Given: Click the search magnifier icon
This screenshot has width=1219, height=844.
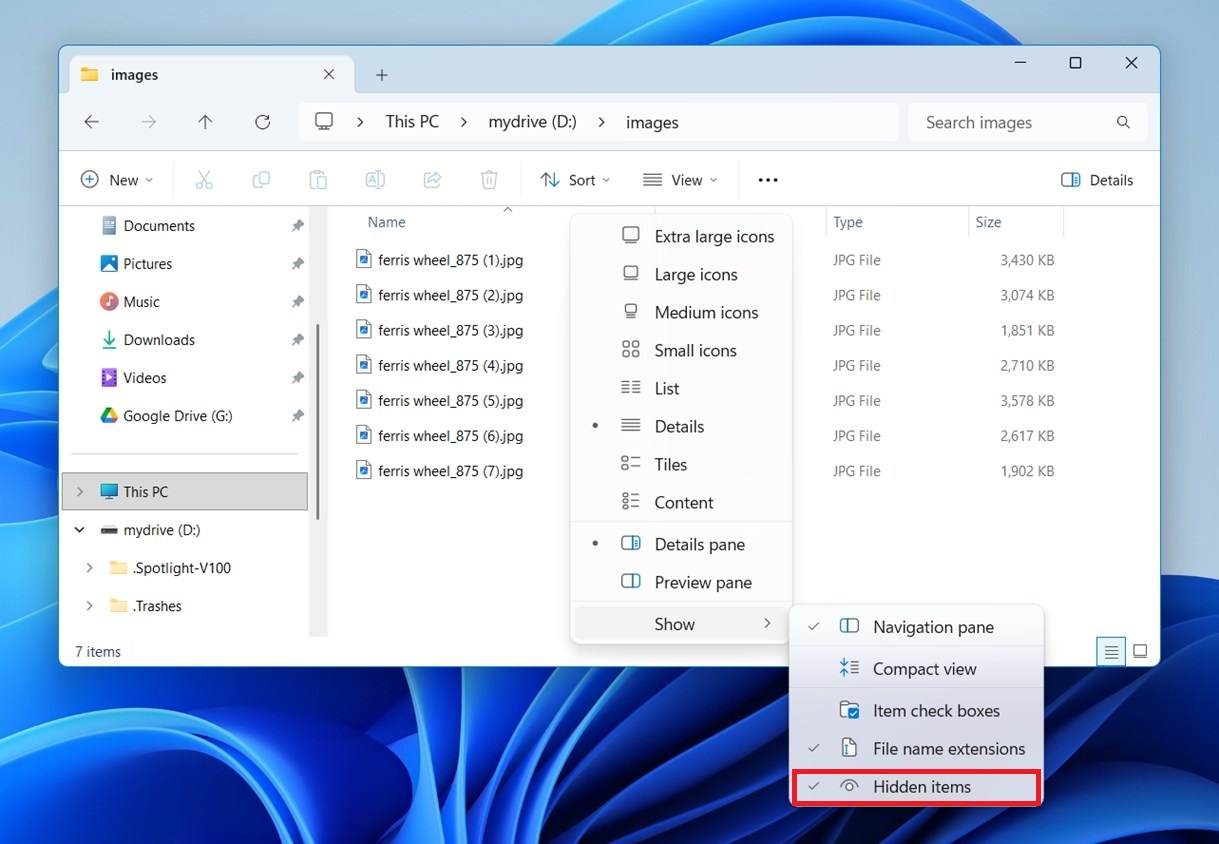Looking at the screenshot, I should click(x=1123, y=122).
